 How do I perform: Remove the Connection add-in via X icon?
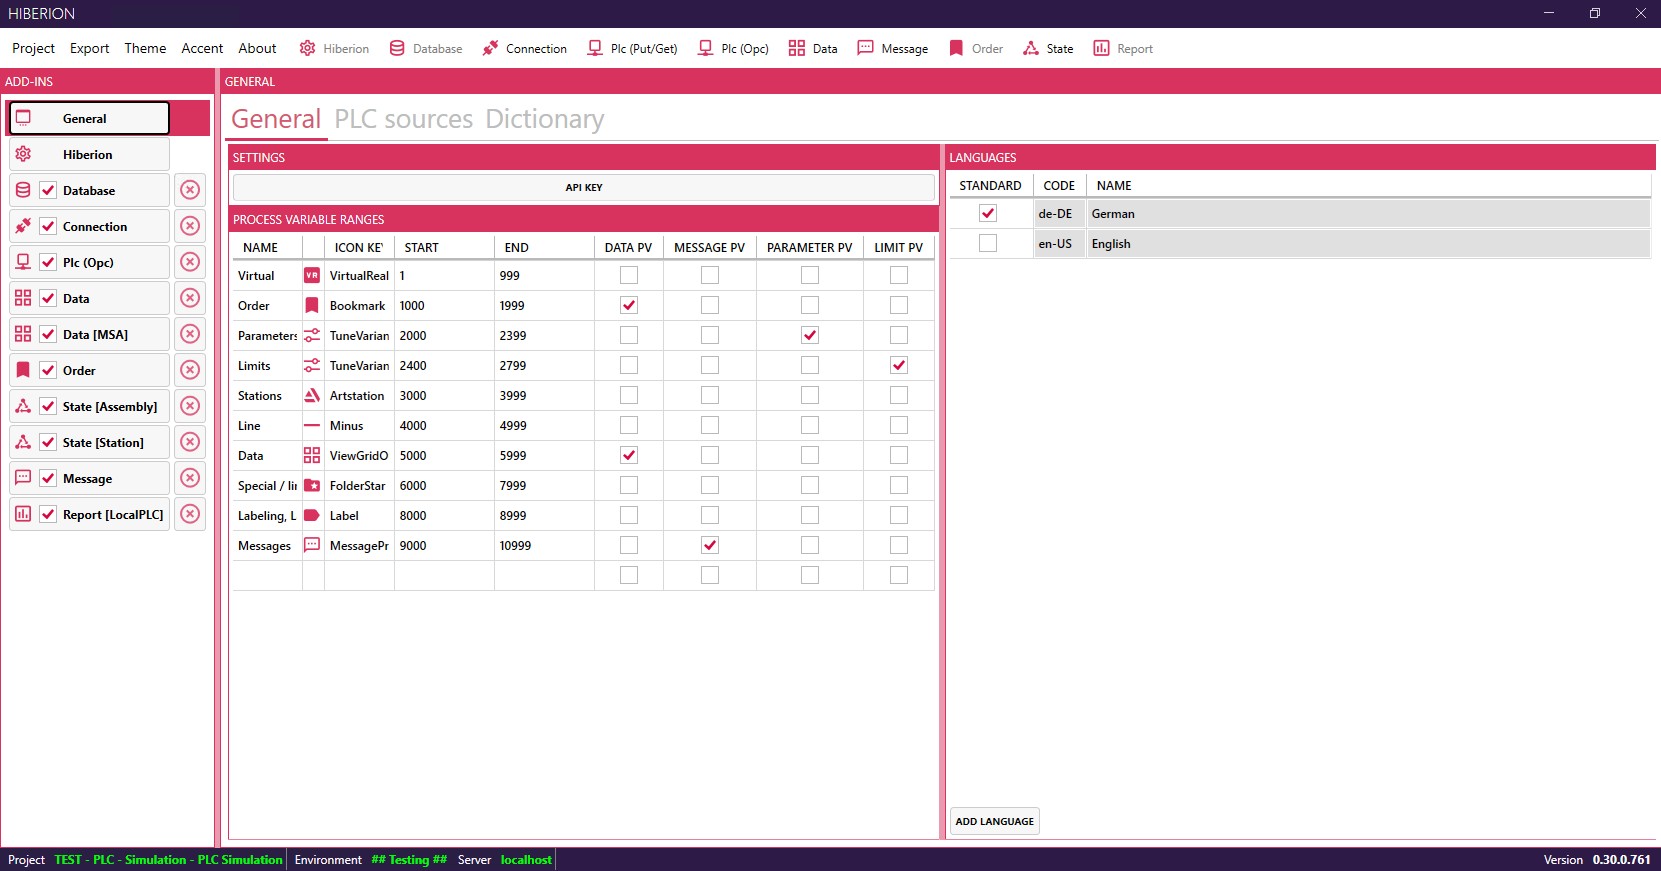(x=190, y=226)
